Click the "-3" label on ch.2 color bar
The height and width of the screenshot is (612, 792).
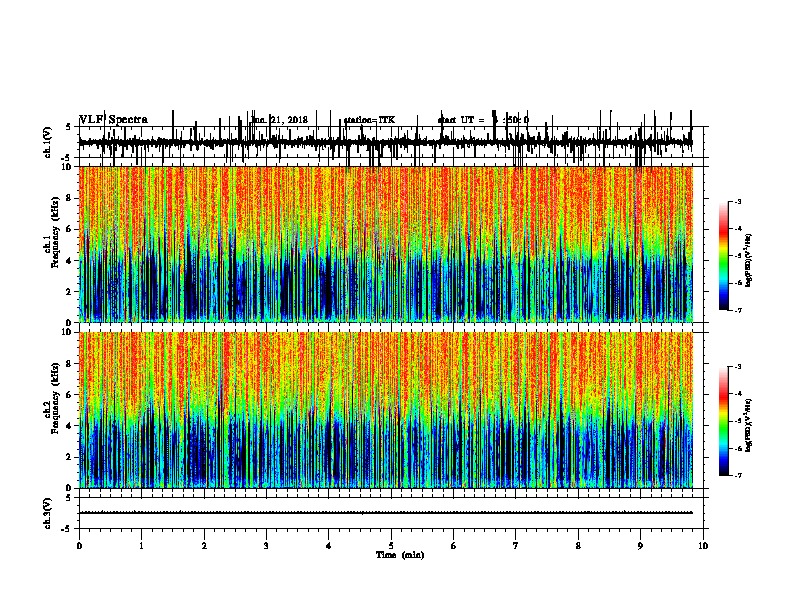tap(737, 367)
